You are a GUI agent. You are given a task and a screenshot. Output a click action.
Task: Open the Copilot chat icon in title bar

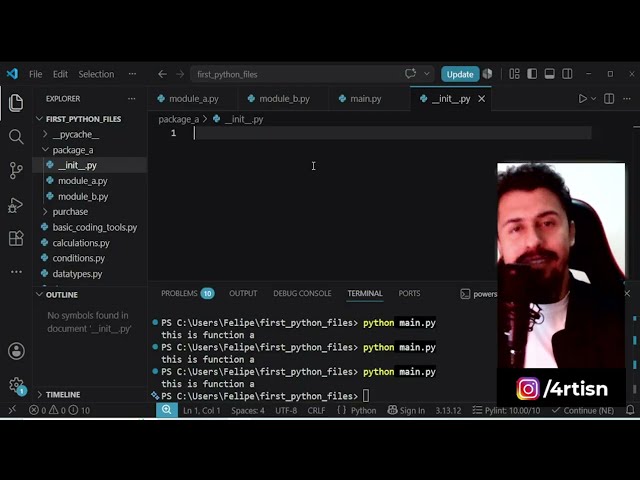tap(410, 74)
